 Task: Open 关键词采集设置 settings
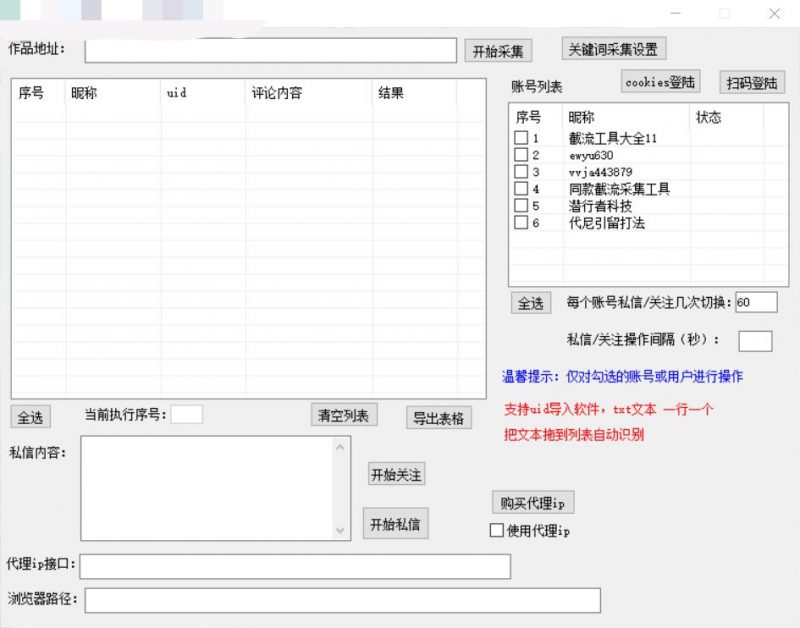pos(614,49)
